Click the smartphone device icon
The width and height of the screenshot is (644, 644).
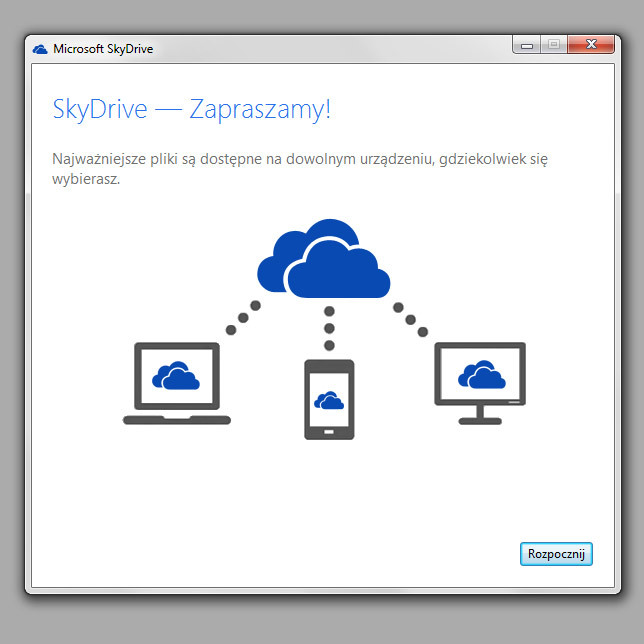point(329,400)
